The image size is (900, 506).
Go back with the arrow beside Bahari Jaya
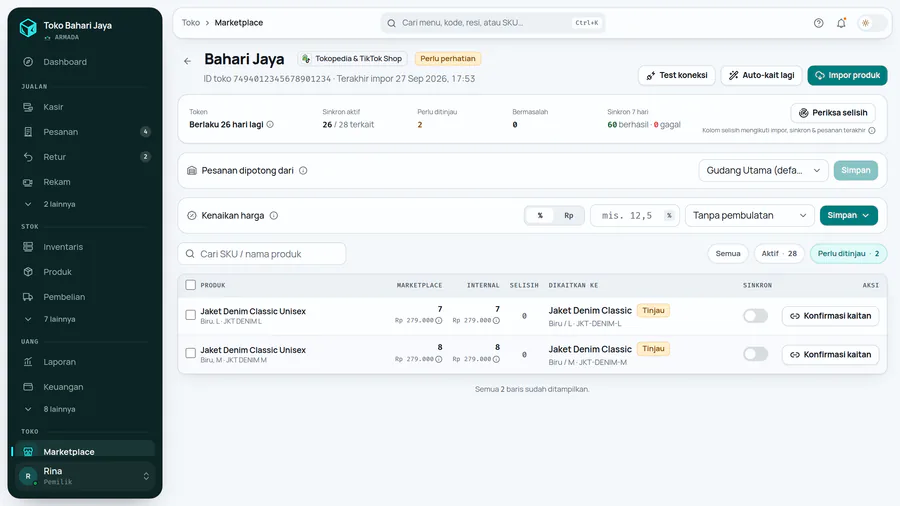pos(188,61)
